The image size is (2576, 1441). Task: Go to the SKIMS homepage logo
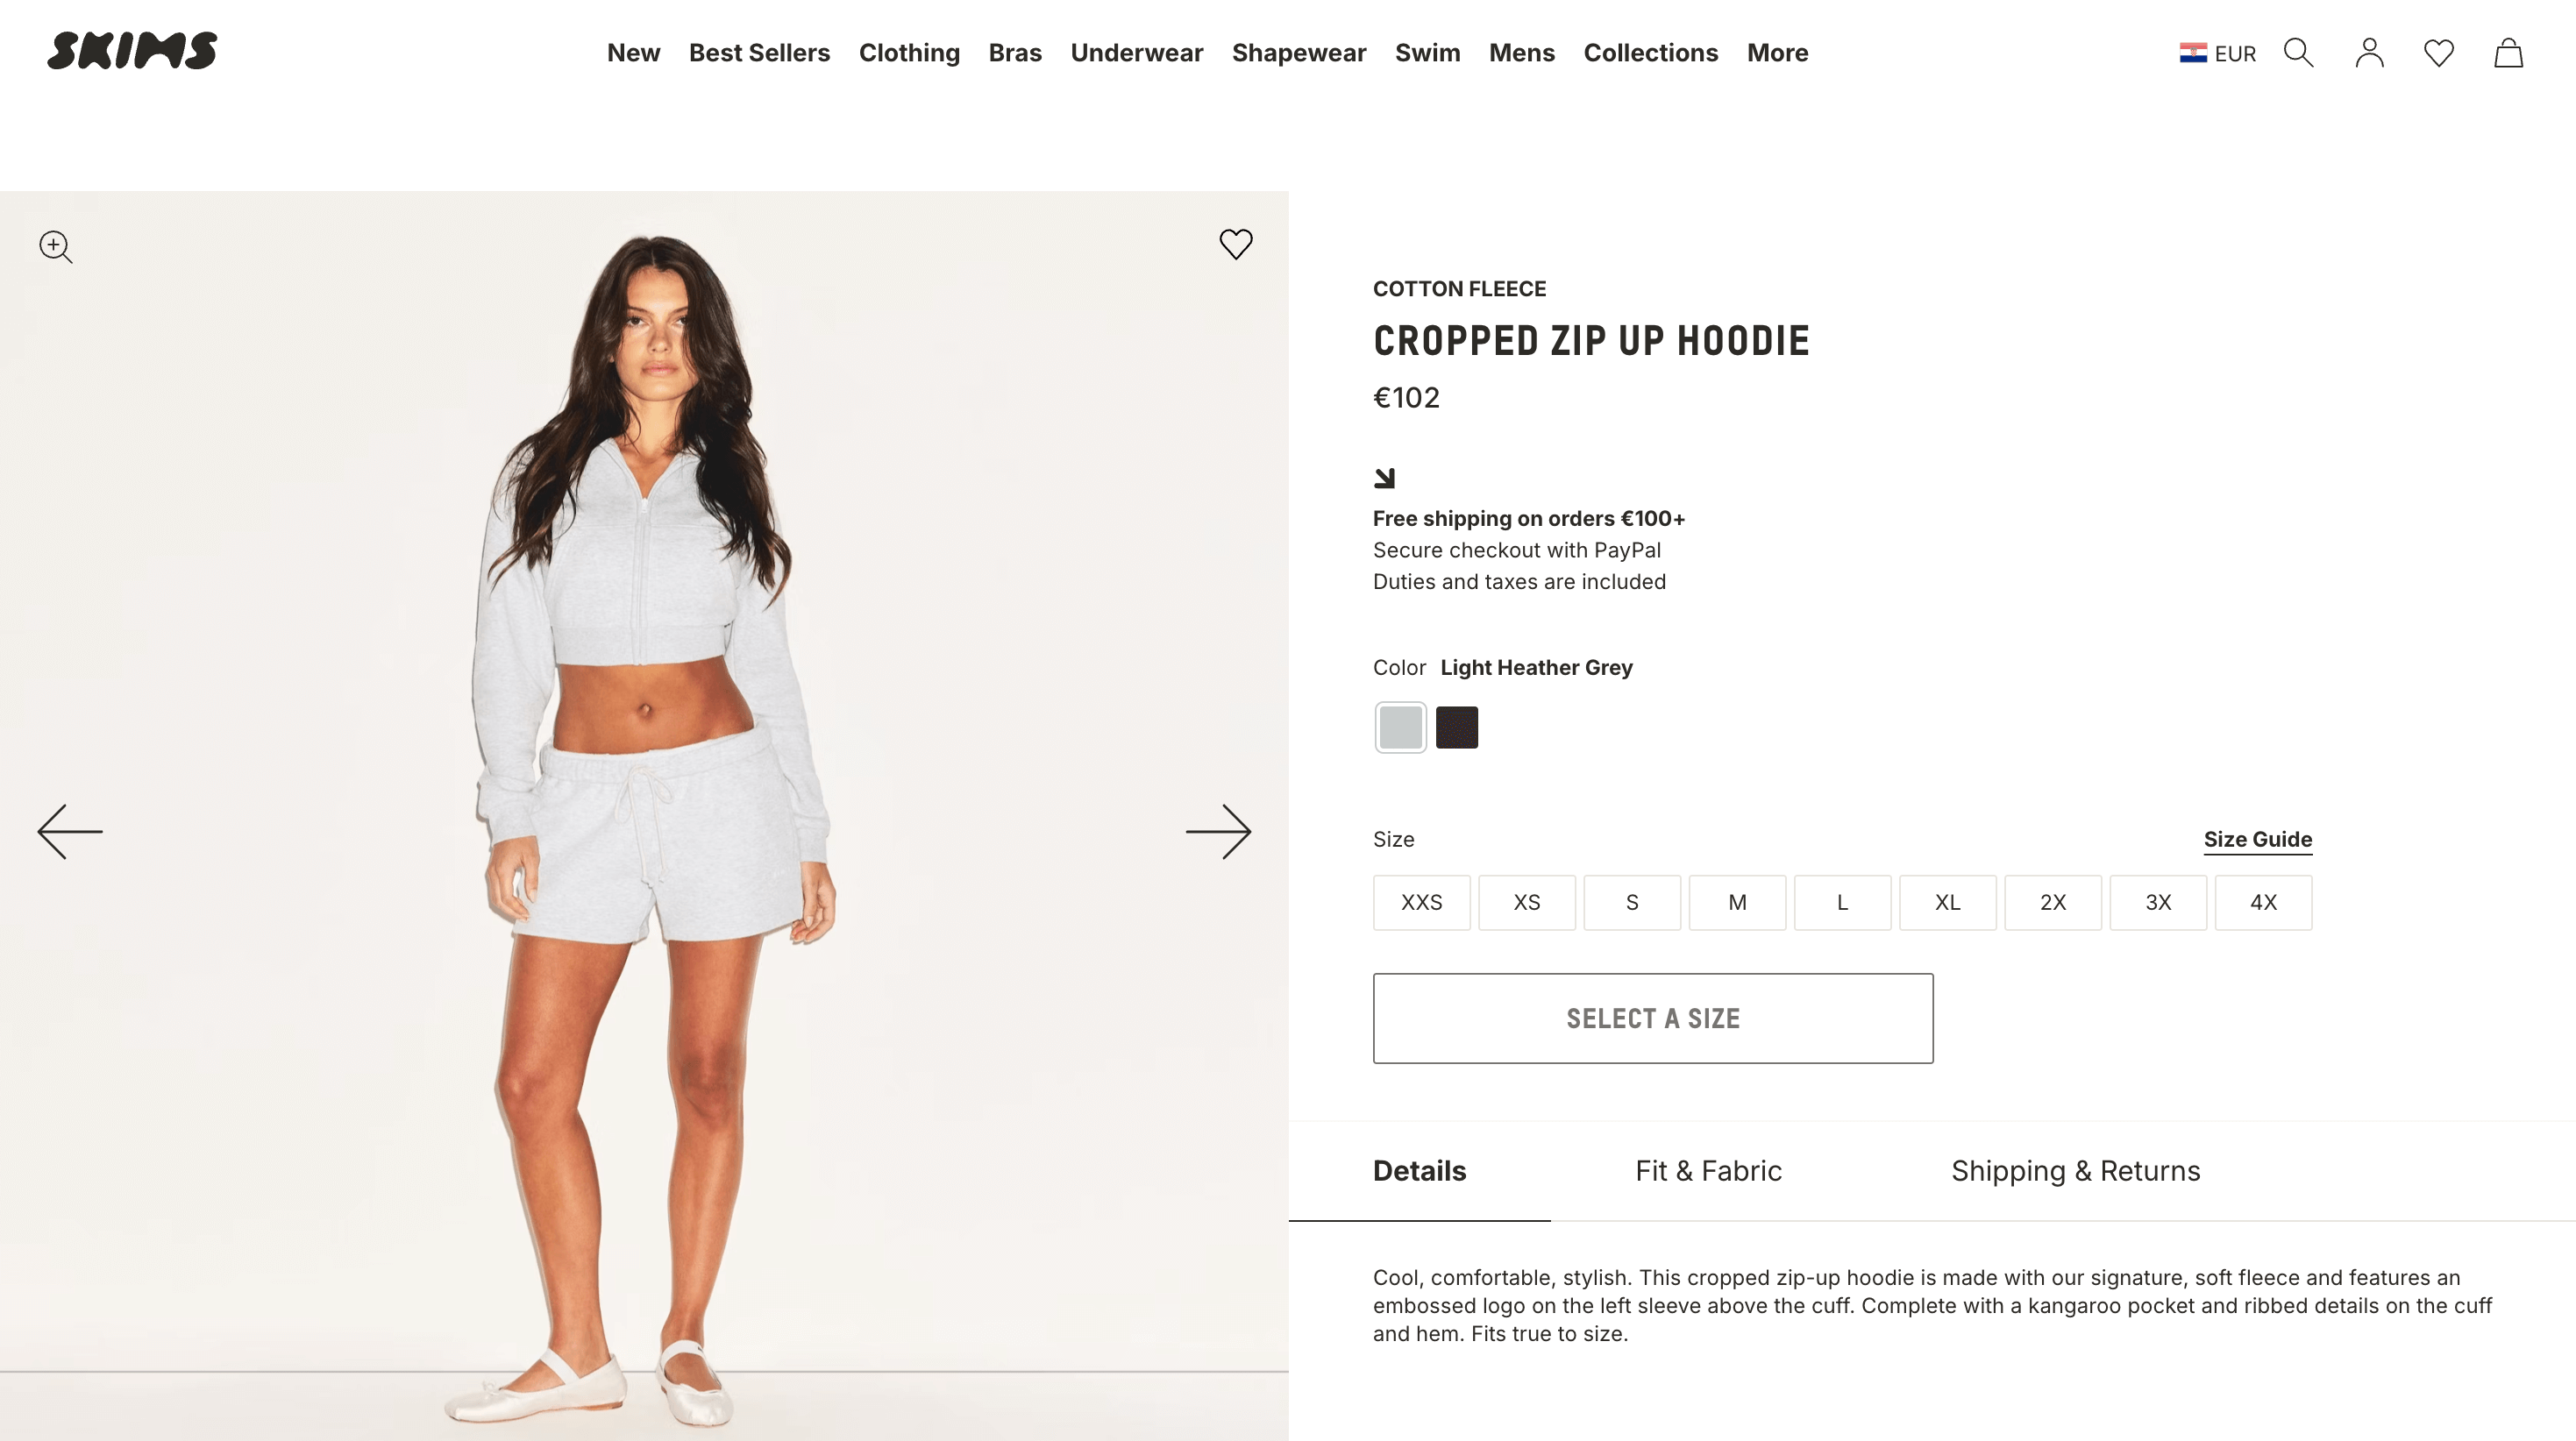click(132, 51)
